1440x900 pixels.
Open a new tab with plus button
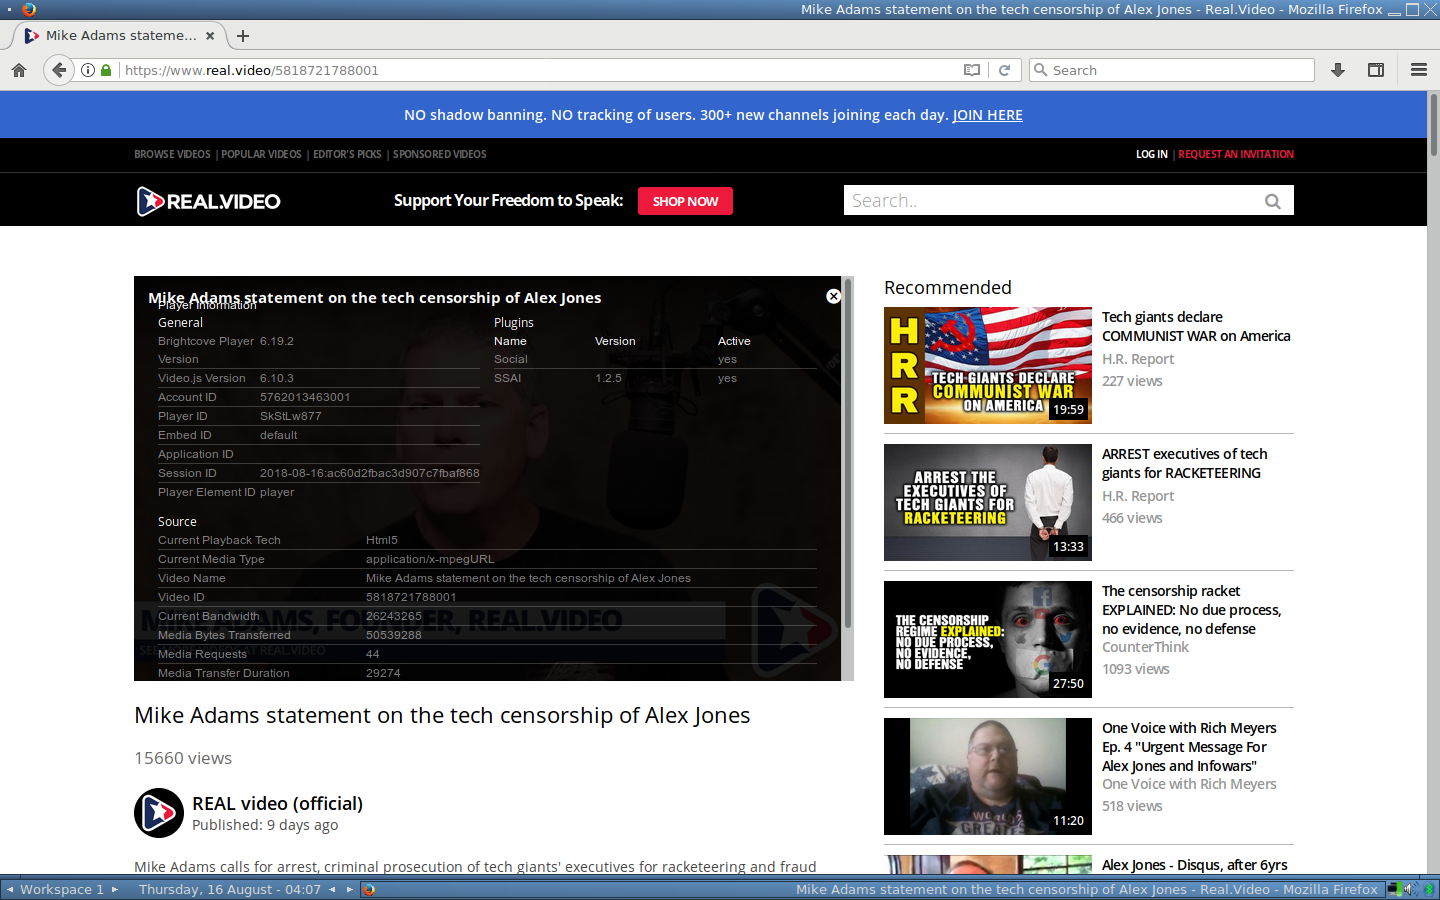[243, 35]
